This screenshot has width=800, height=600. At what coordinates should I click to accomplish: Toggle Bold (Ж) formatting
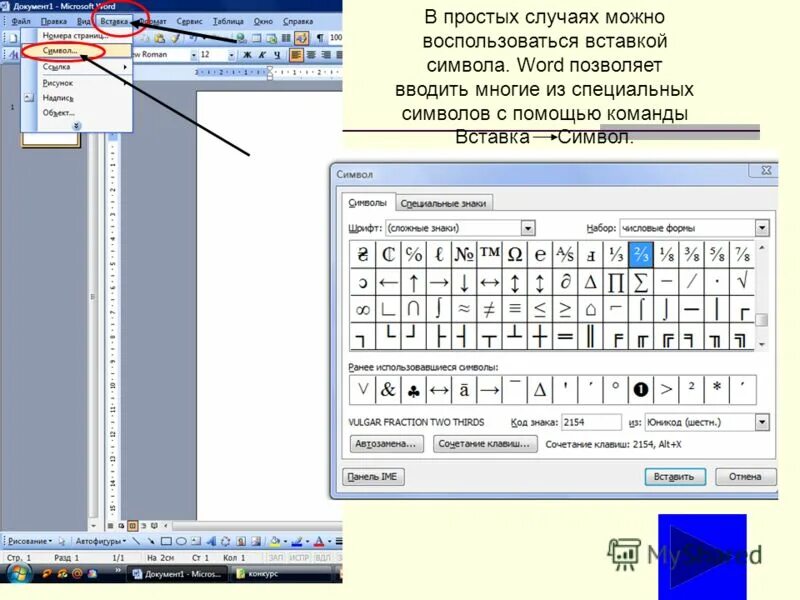[247, 55]
